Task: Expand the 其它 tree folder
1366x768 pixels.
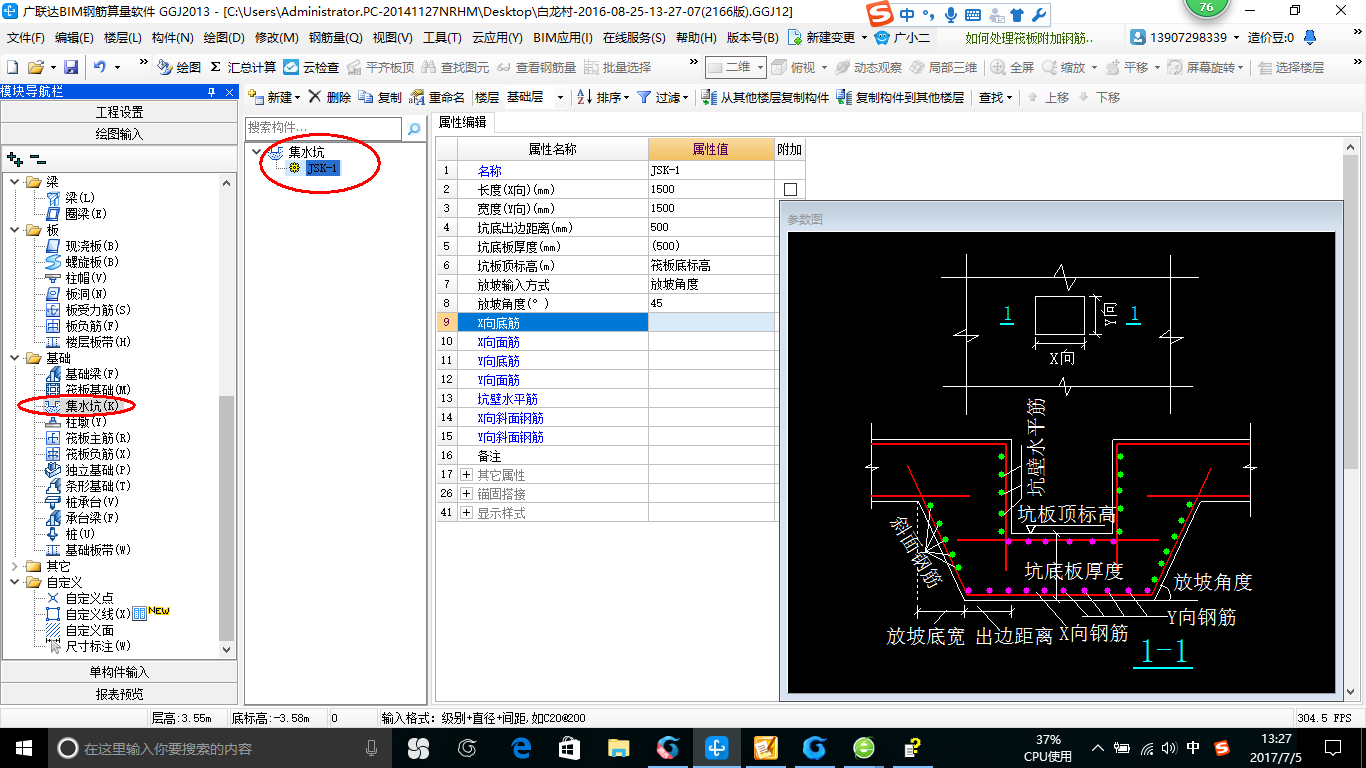Action: click(14, 566)
